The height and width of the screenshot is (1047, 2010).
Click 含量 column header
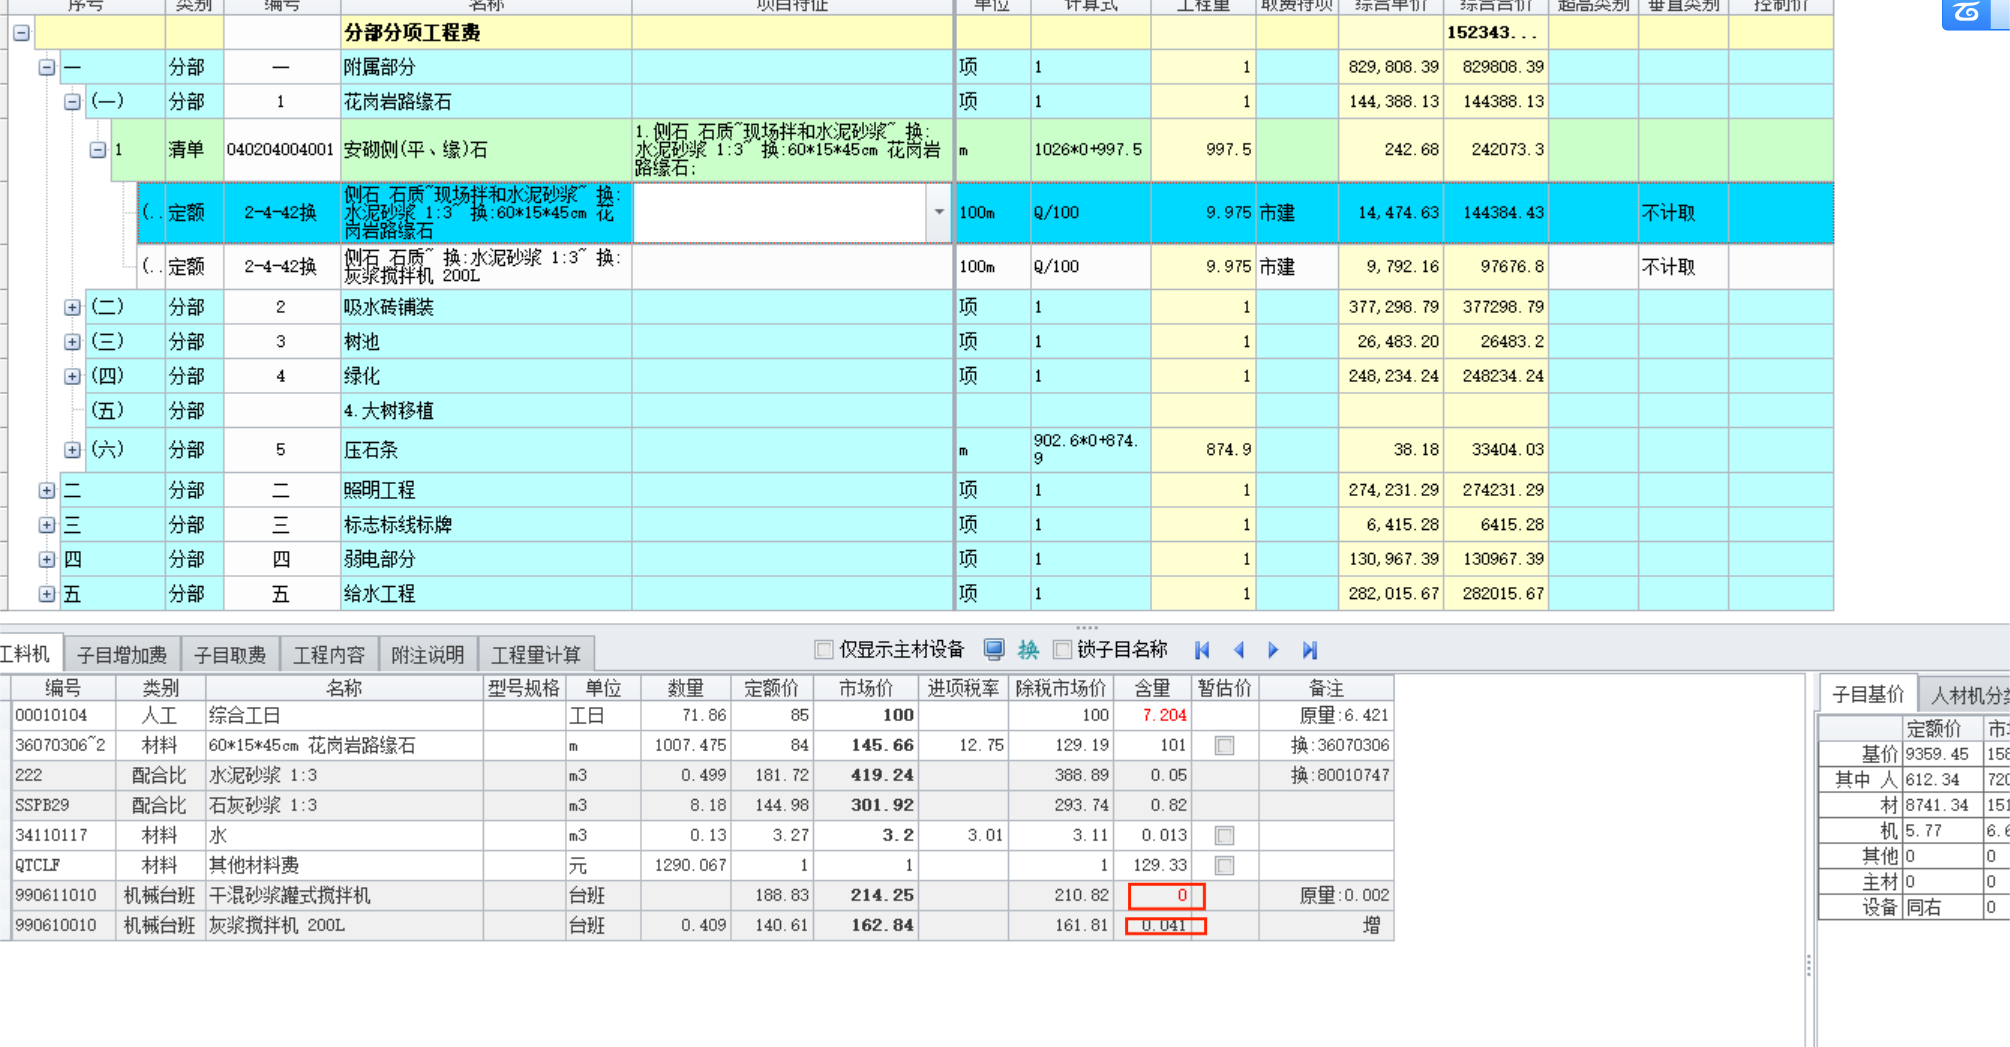(x=1152, y=688)
